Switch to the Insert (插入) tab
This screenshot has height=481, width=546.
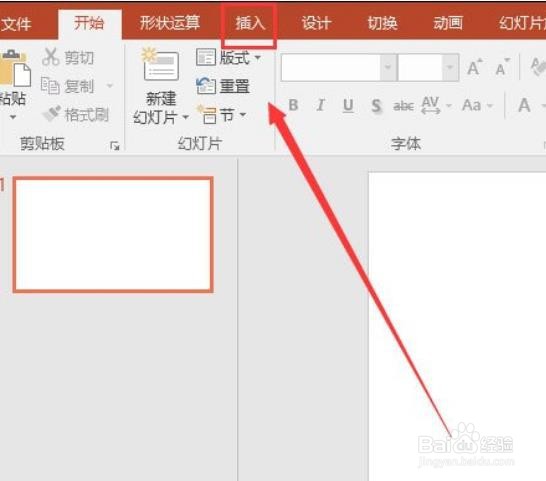(250, 23)
